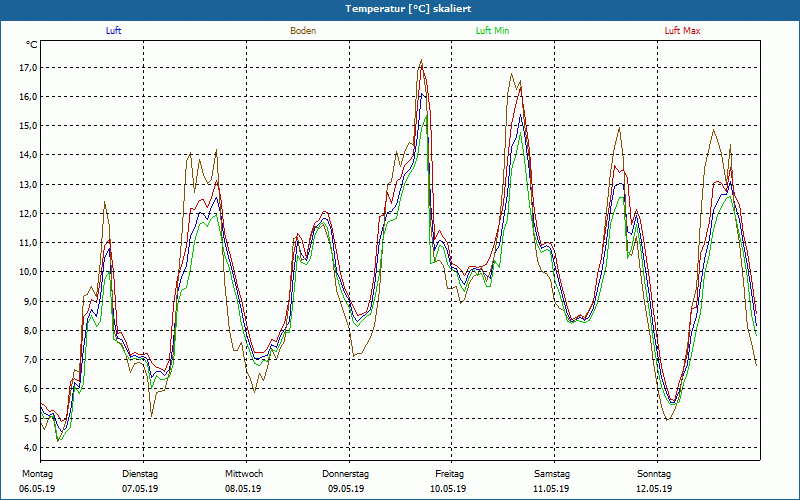Viewport: 800px width, 500px height.
Task: Click the blue Luft legend label
Action: click(113, 31)
